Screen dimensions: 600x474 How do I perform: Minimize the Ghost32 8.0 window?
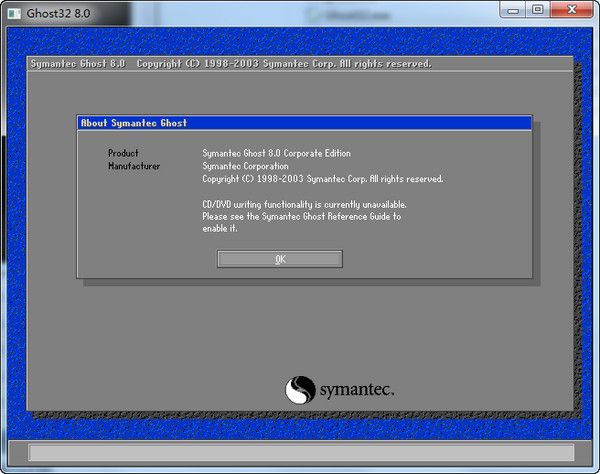513,10
